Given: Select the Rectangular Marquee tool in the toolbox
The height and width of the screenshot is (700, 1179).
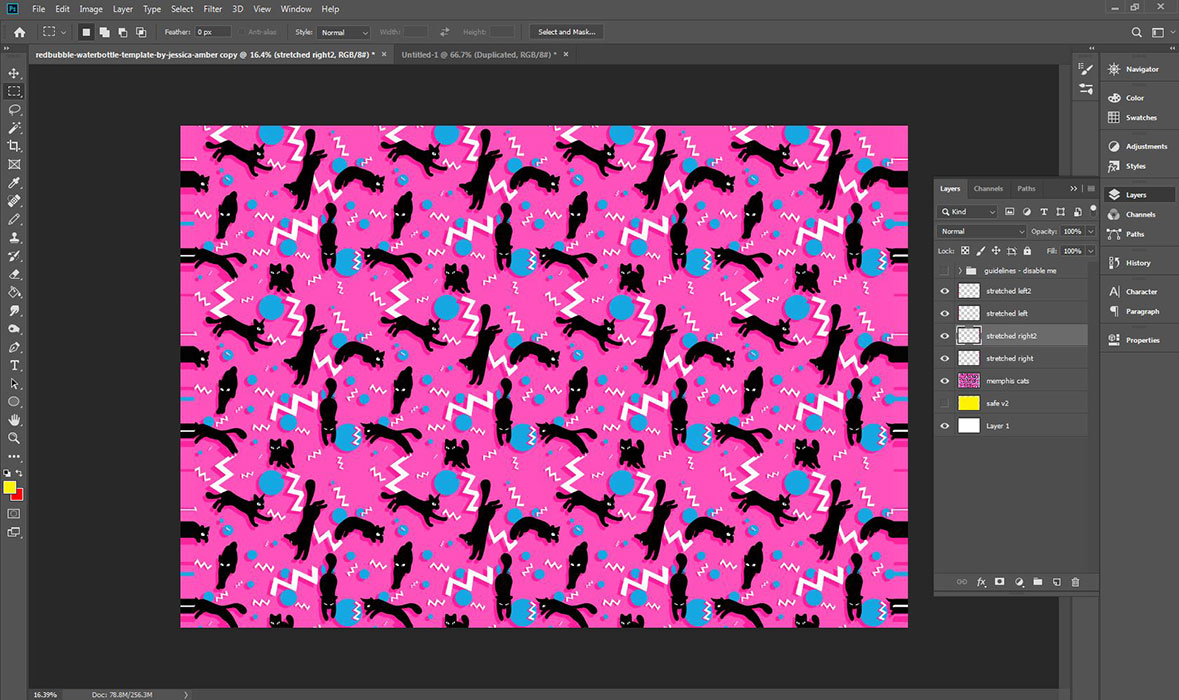Looking at the screenshot, I should point(14,91).
